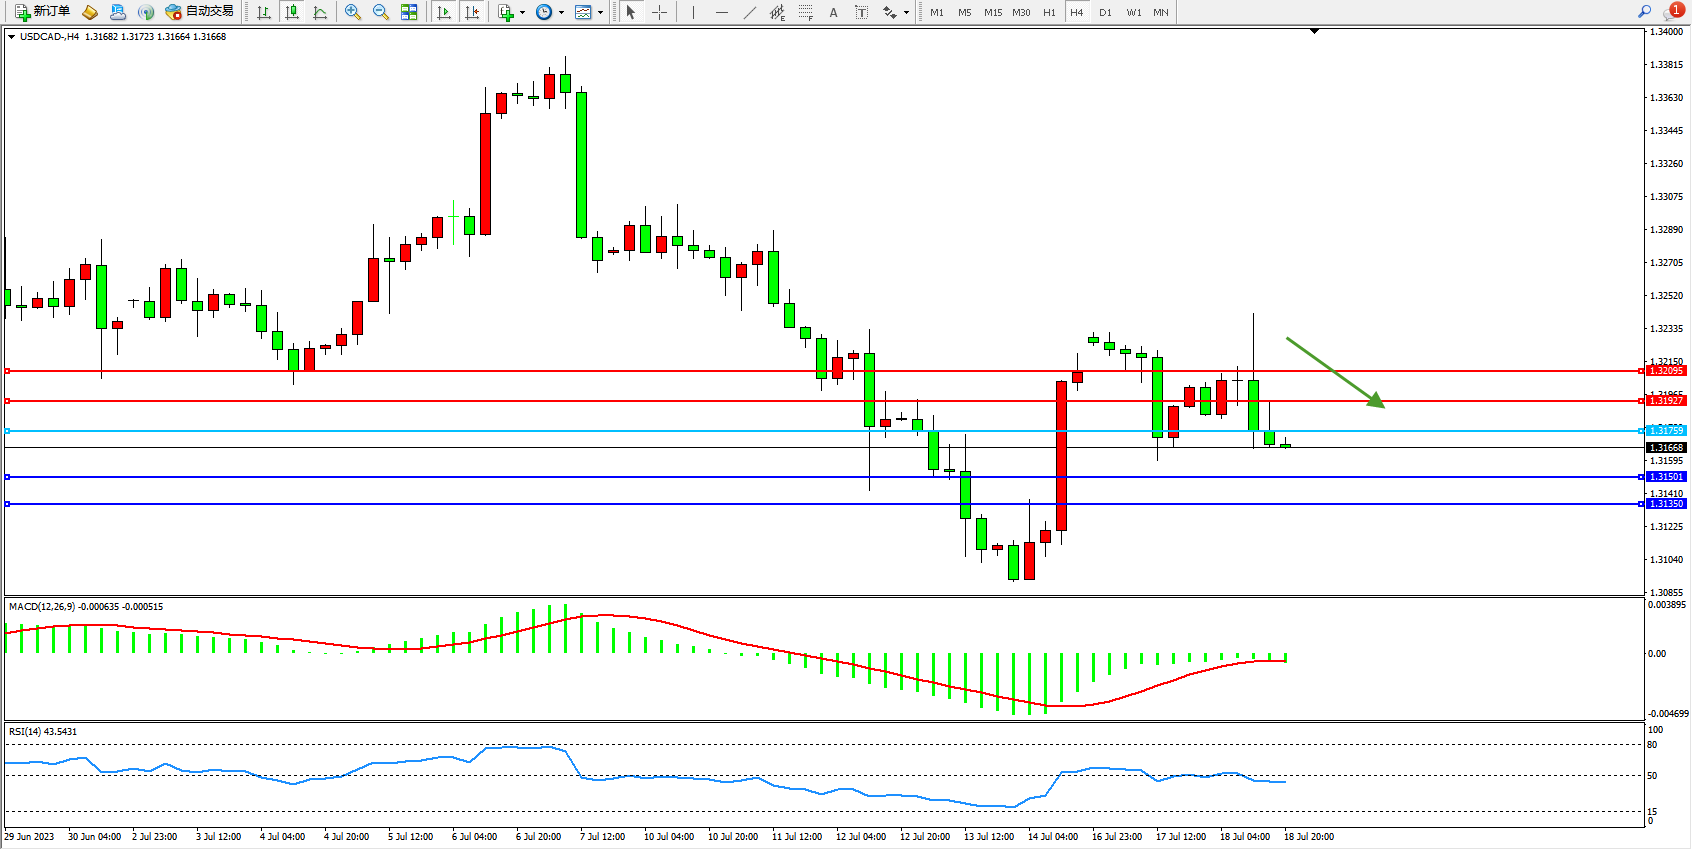Switch to the M15 timeframe
This screenshot has height=850, width=1692.
[992, 12]
